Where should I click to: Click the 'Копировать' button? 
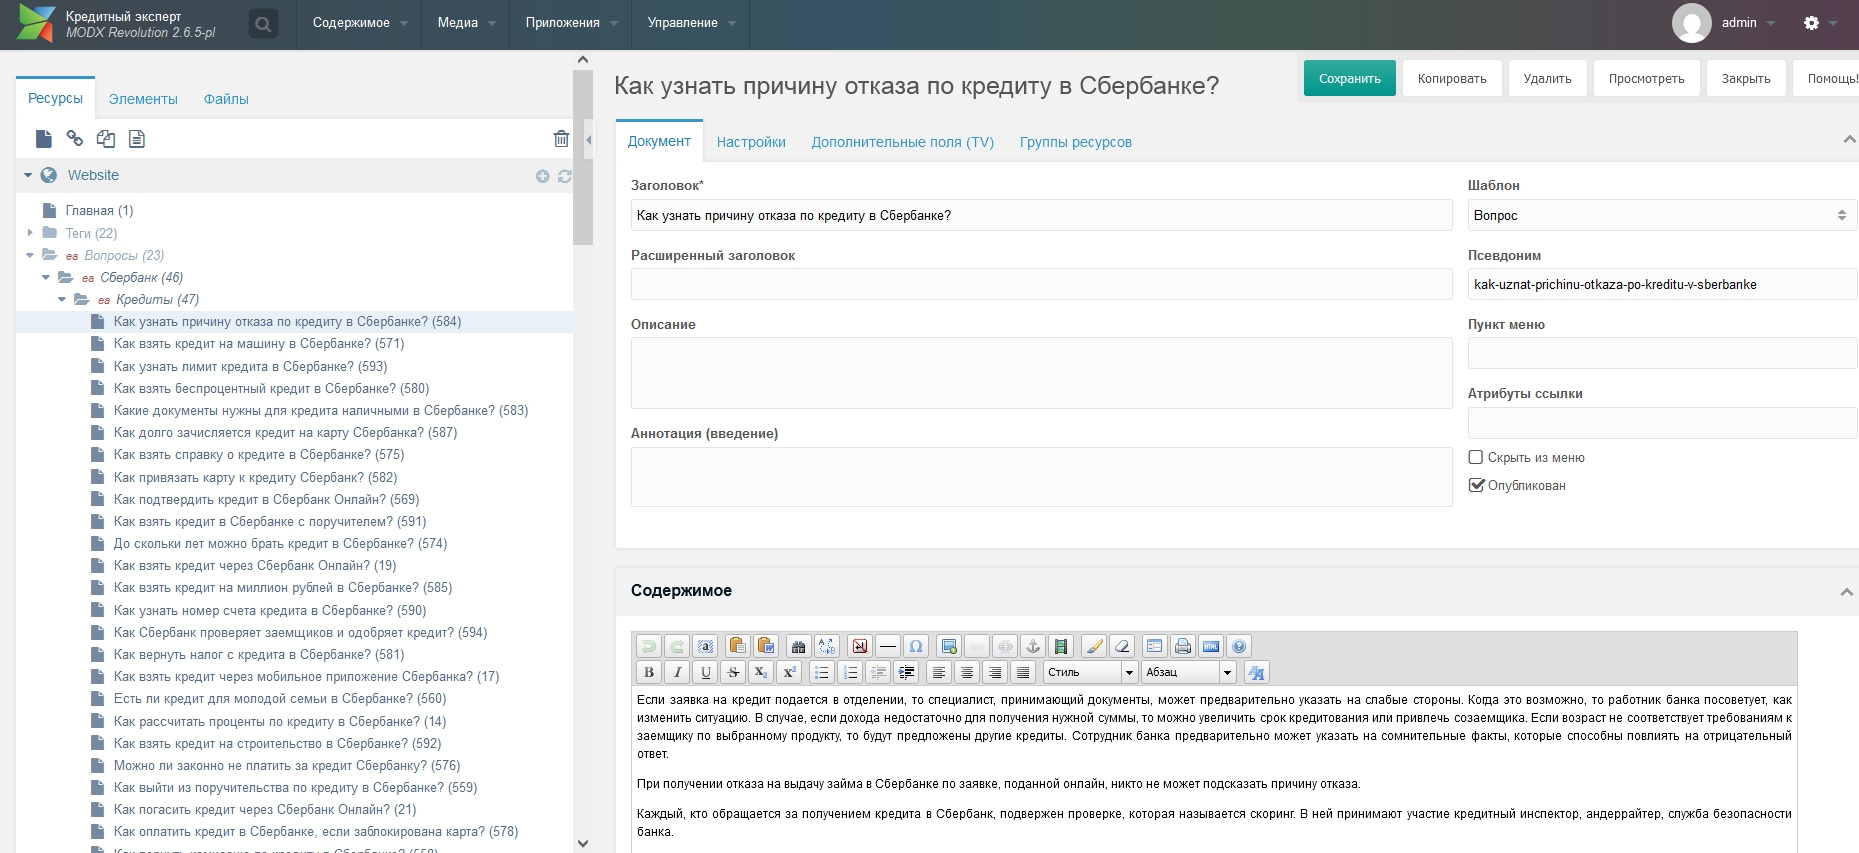(x=1452, y=78)
